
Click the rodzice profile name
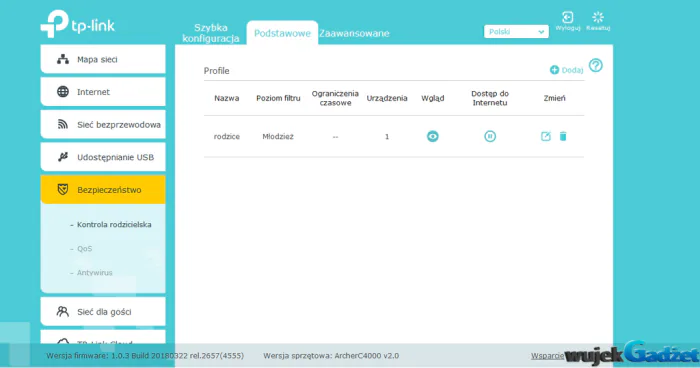click(x=226, y=137)
